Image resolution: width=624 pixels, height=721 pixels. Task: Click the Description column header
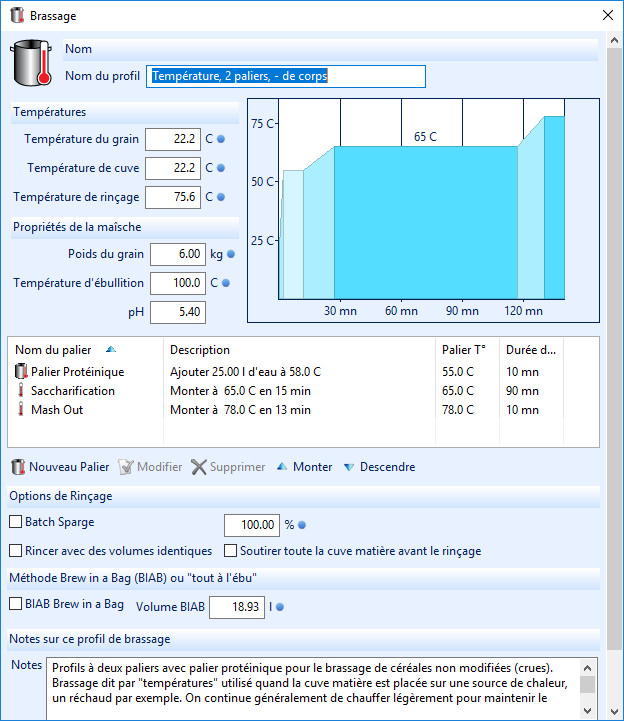tap(200, 350)
